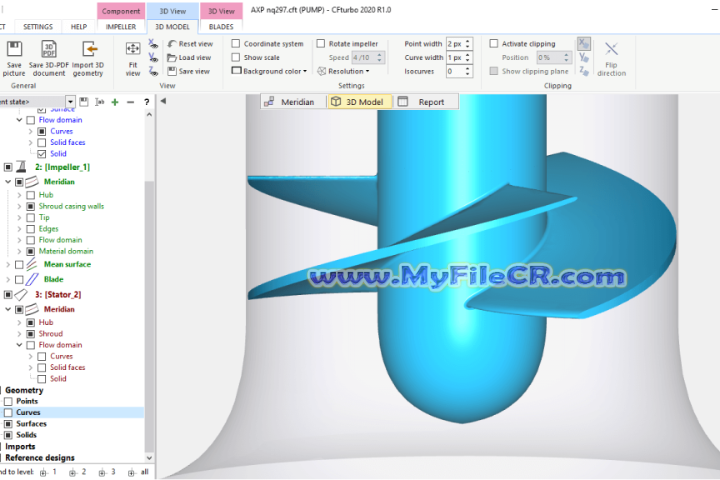This screenshot has height=480, width=720.
Task: Check the Edges checkbox
Action: point(31,229)
